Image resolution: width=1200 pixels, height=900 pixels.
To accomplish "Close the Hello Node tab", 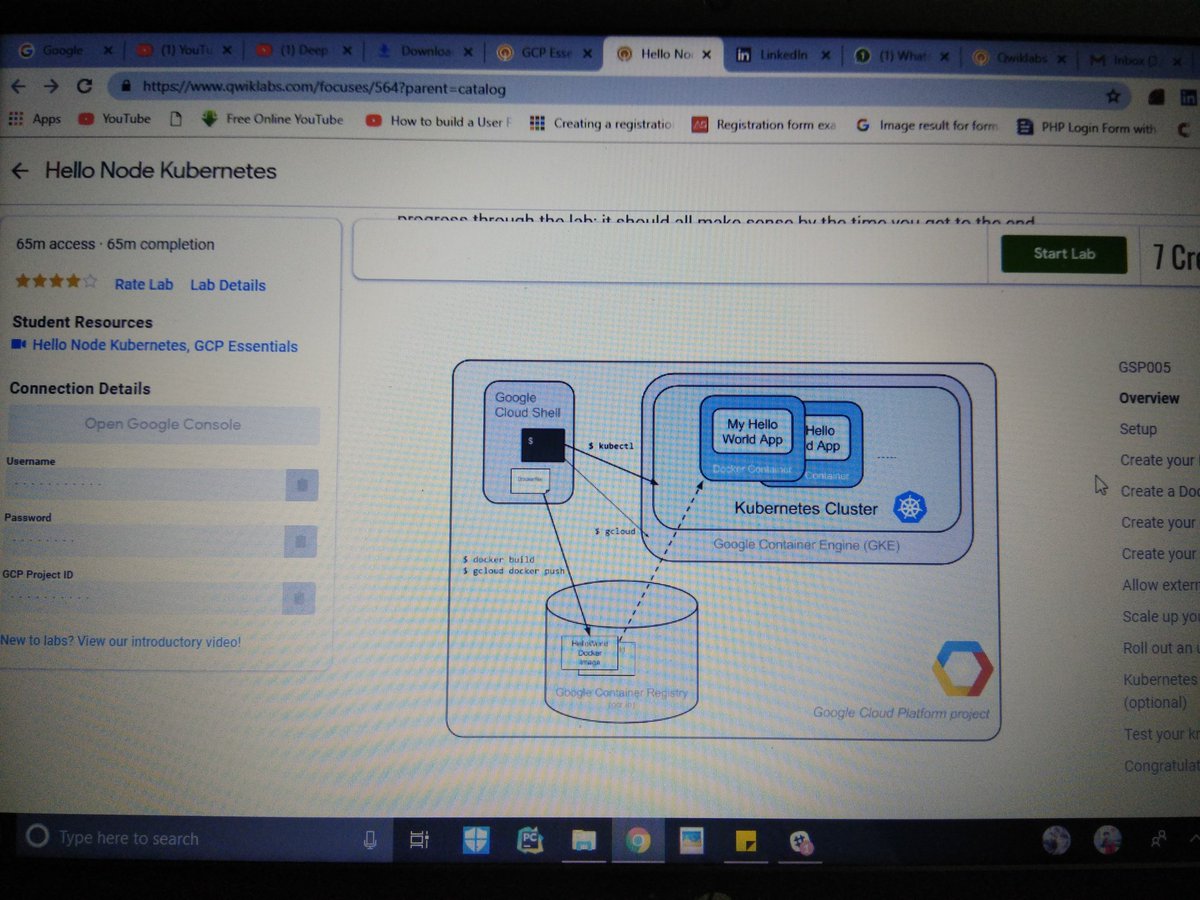I will (x=707, y=54).
